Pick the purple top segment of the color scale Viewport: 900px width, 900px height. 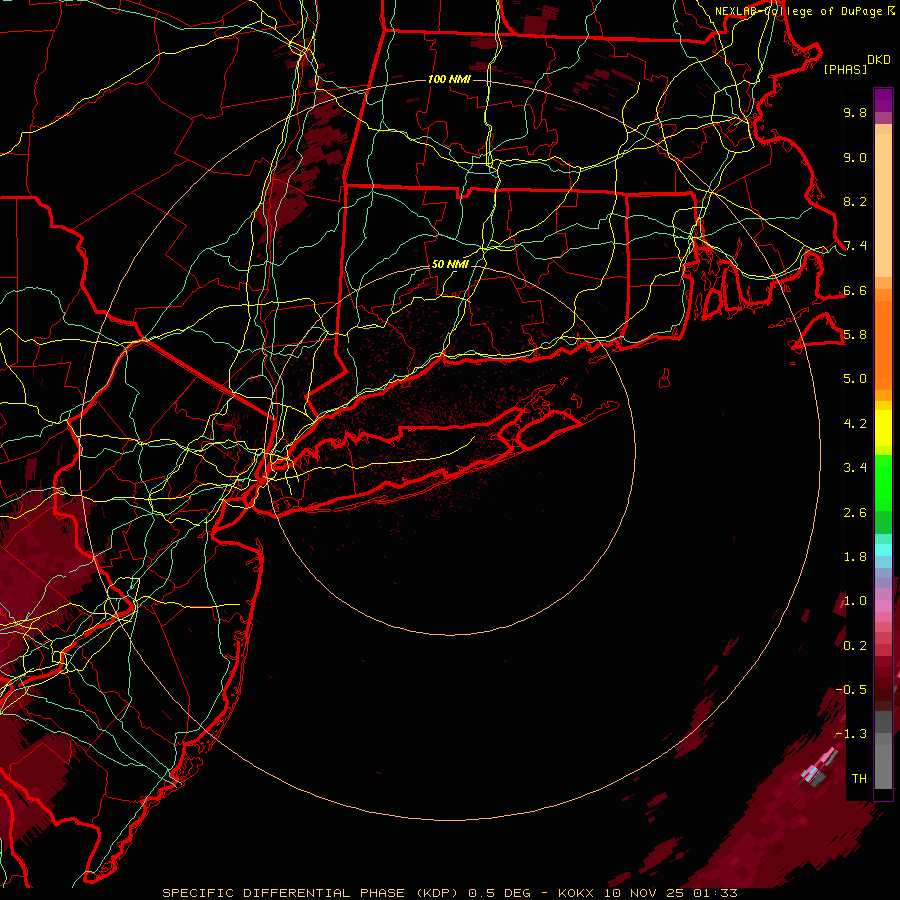[883, 100]
